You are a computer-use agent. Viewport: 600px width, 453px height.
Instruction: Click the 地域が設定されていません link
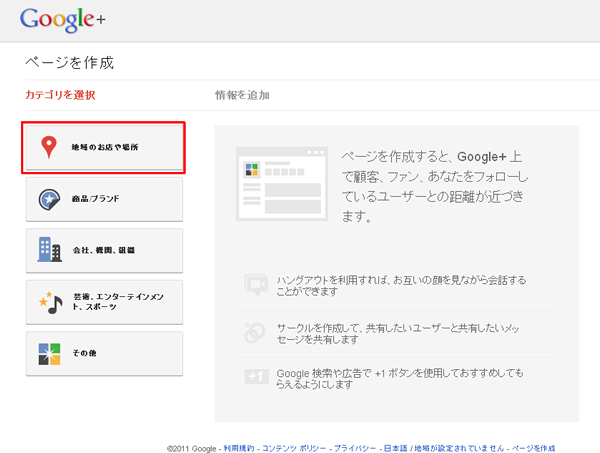tap(459, 448)
